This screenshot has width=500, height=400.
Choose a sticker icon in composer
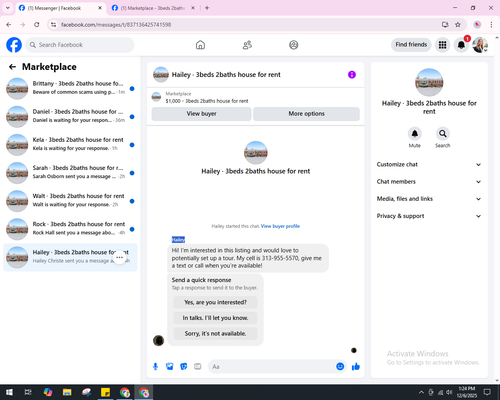pos(184,367)
